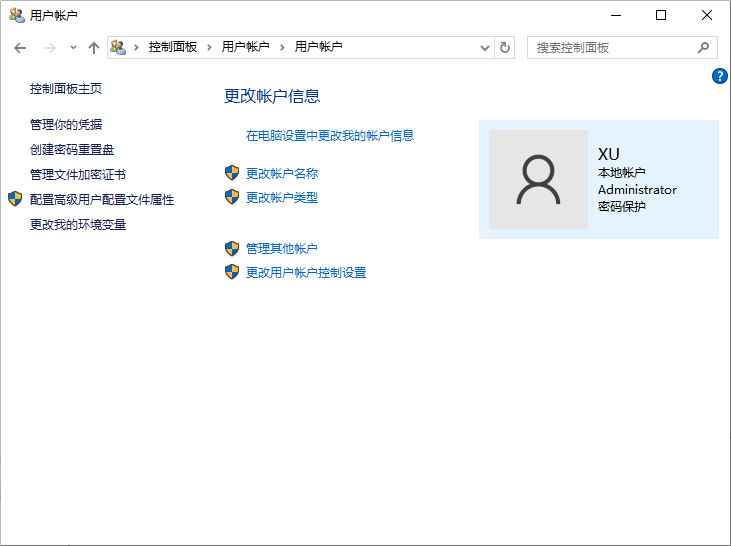731x546 pixels.
Task: Click 更改帐户名称 link
Action: [x=282, y=173]
